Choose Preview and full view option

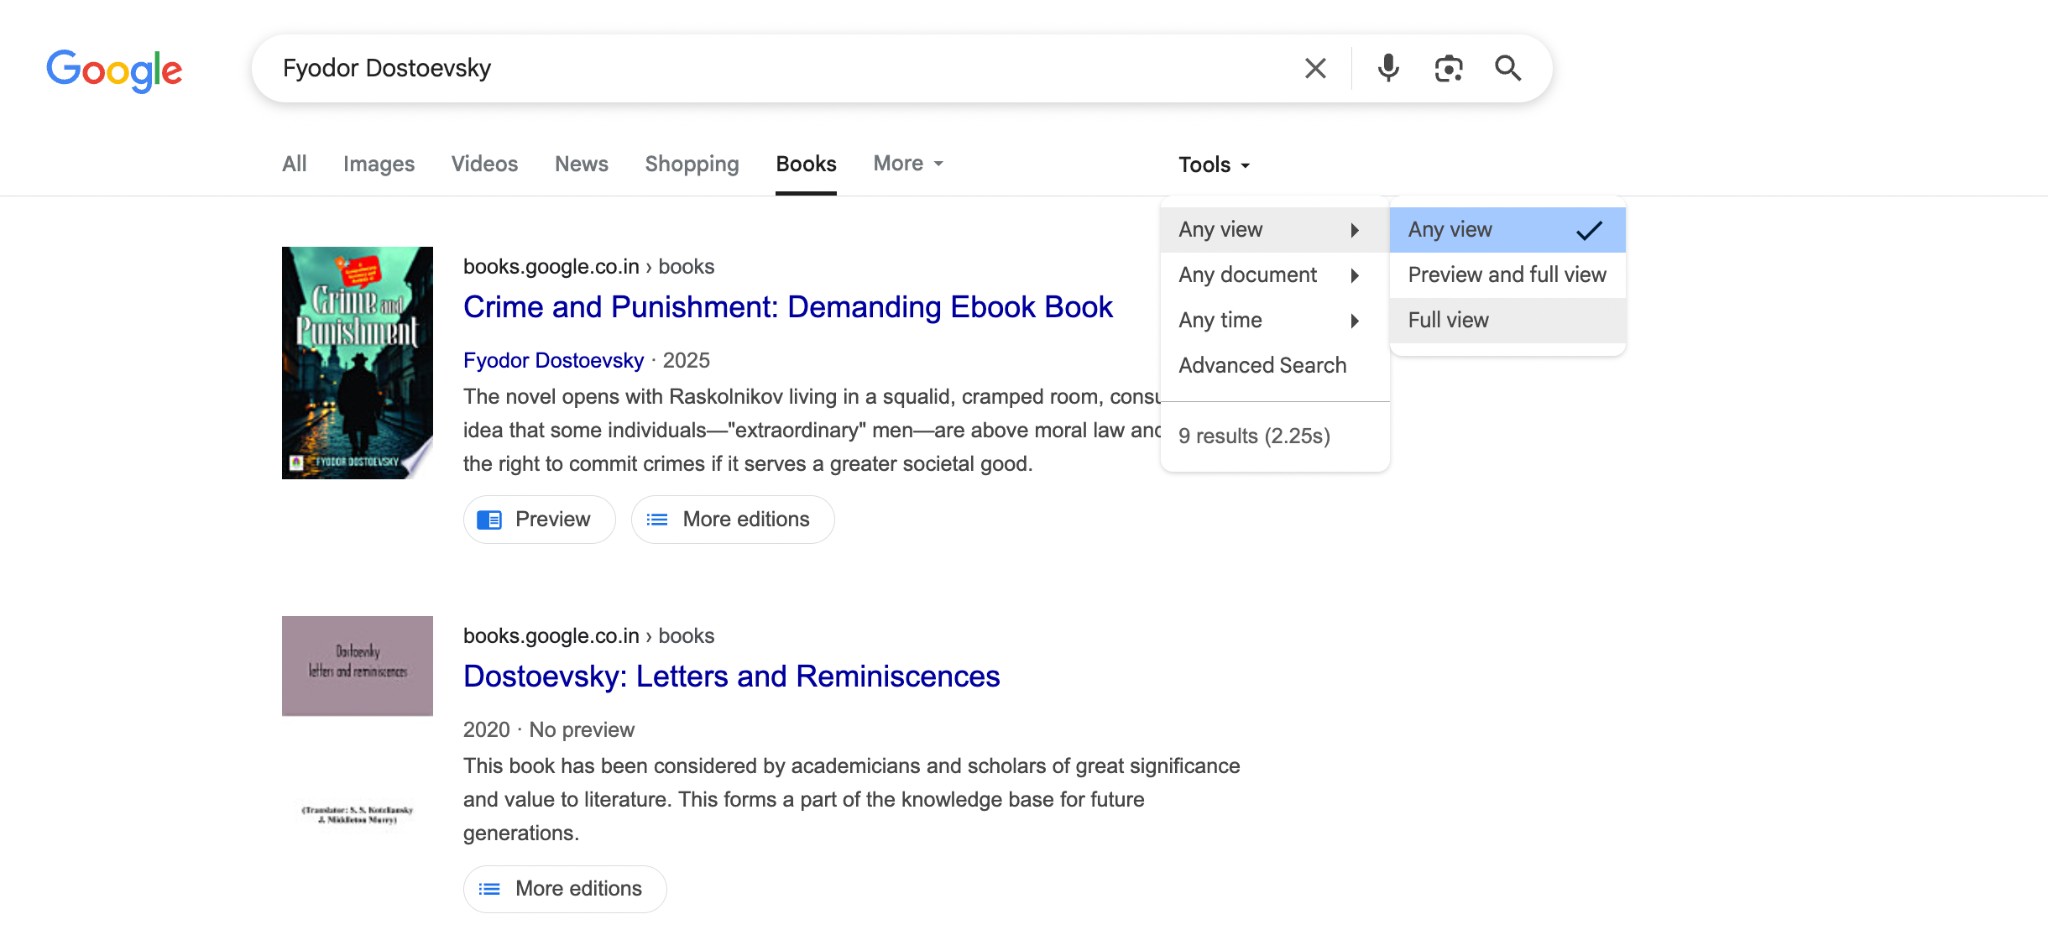(1507, 275)
